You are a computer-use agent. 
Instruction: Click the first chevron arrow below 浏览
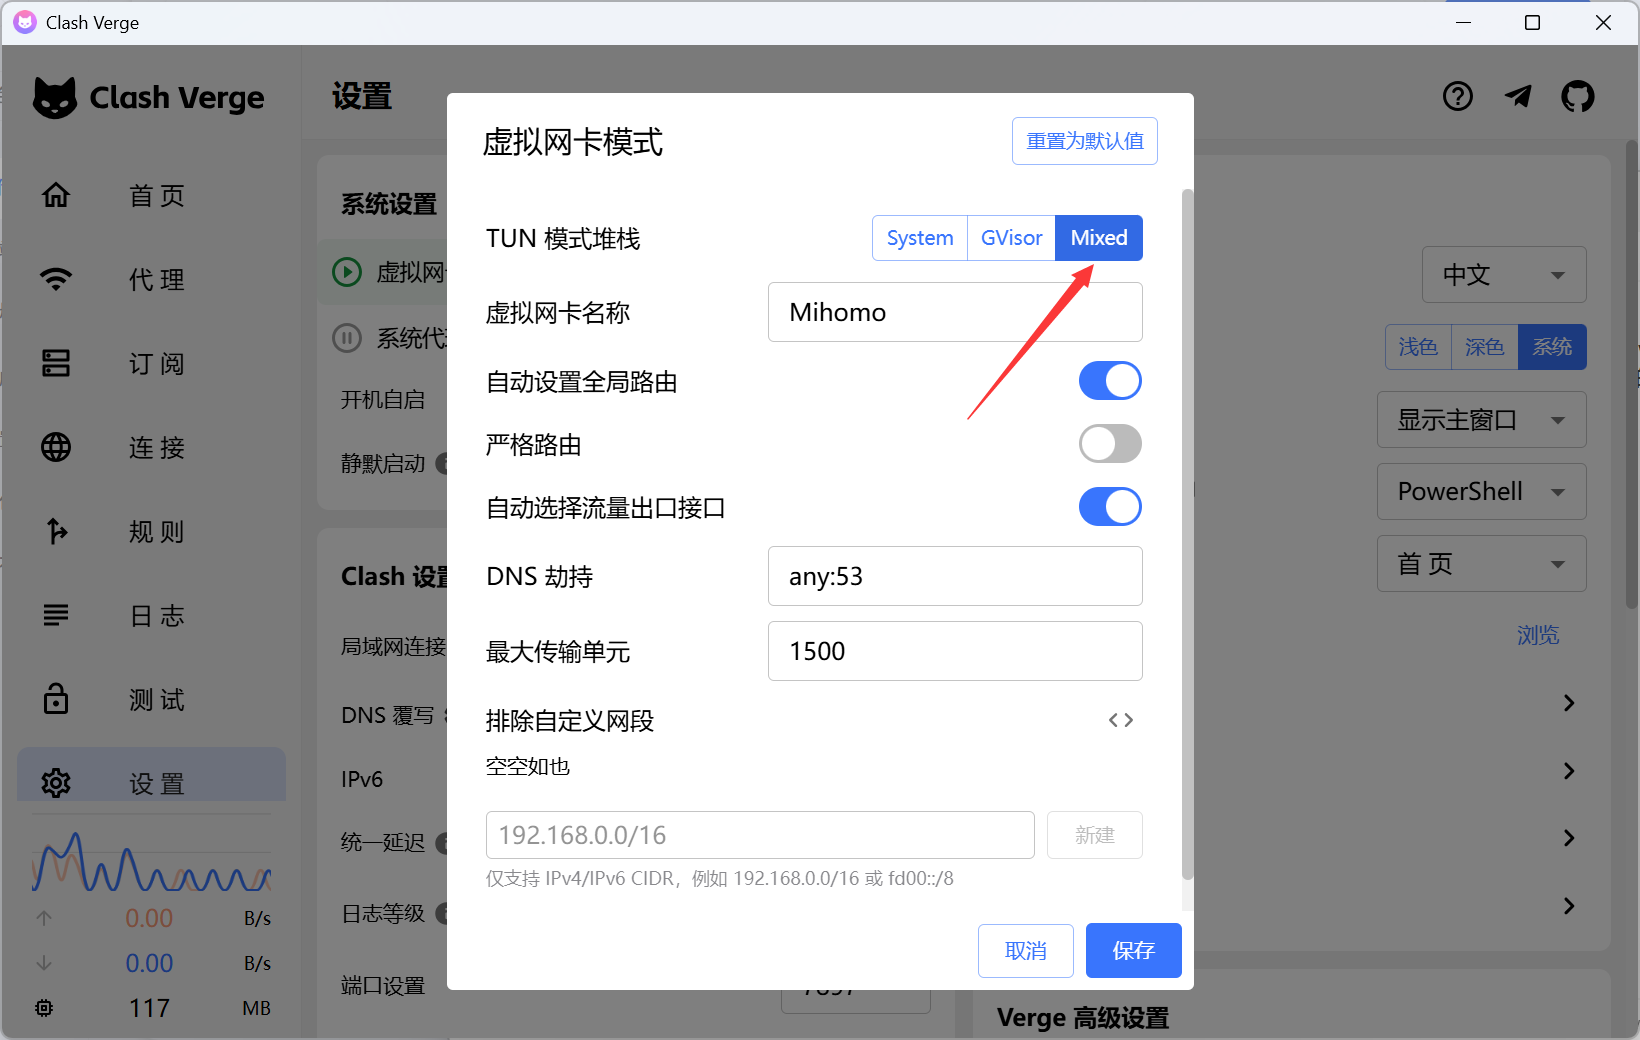1569,703
